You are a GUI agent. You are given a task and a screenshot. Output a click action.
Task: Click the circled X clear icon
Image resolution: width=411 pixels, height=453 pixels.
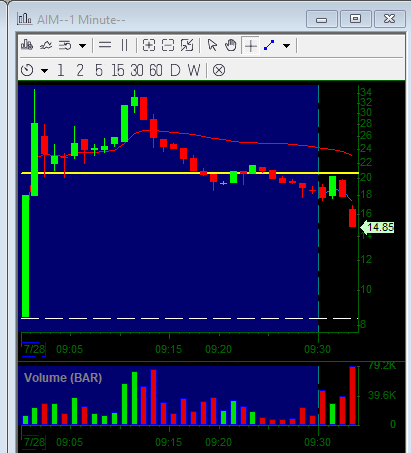pyautogui.click(x=219, y=70)
